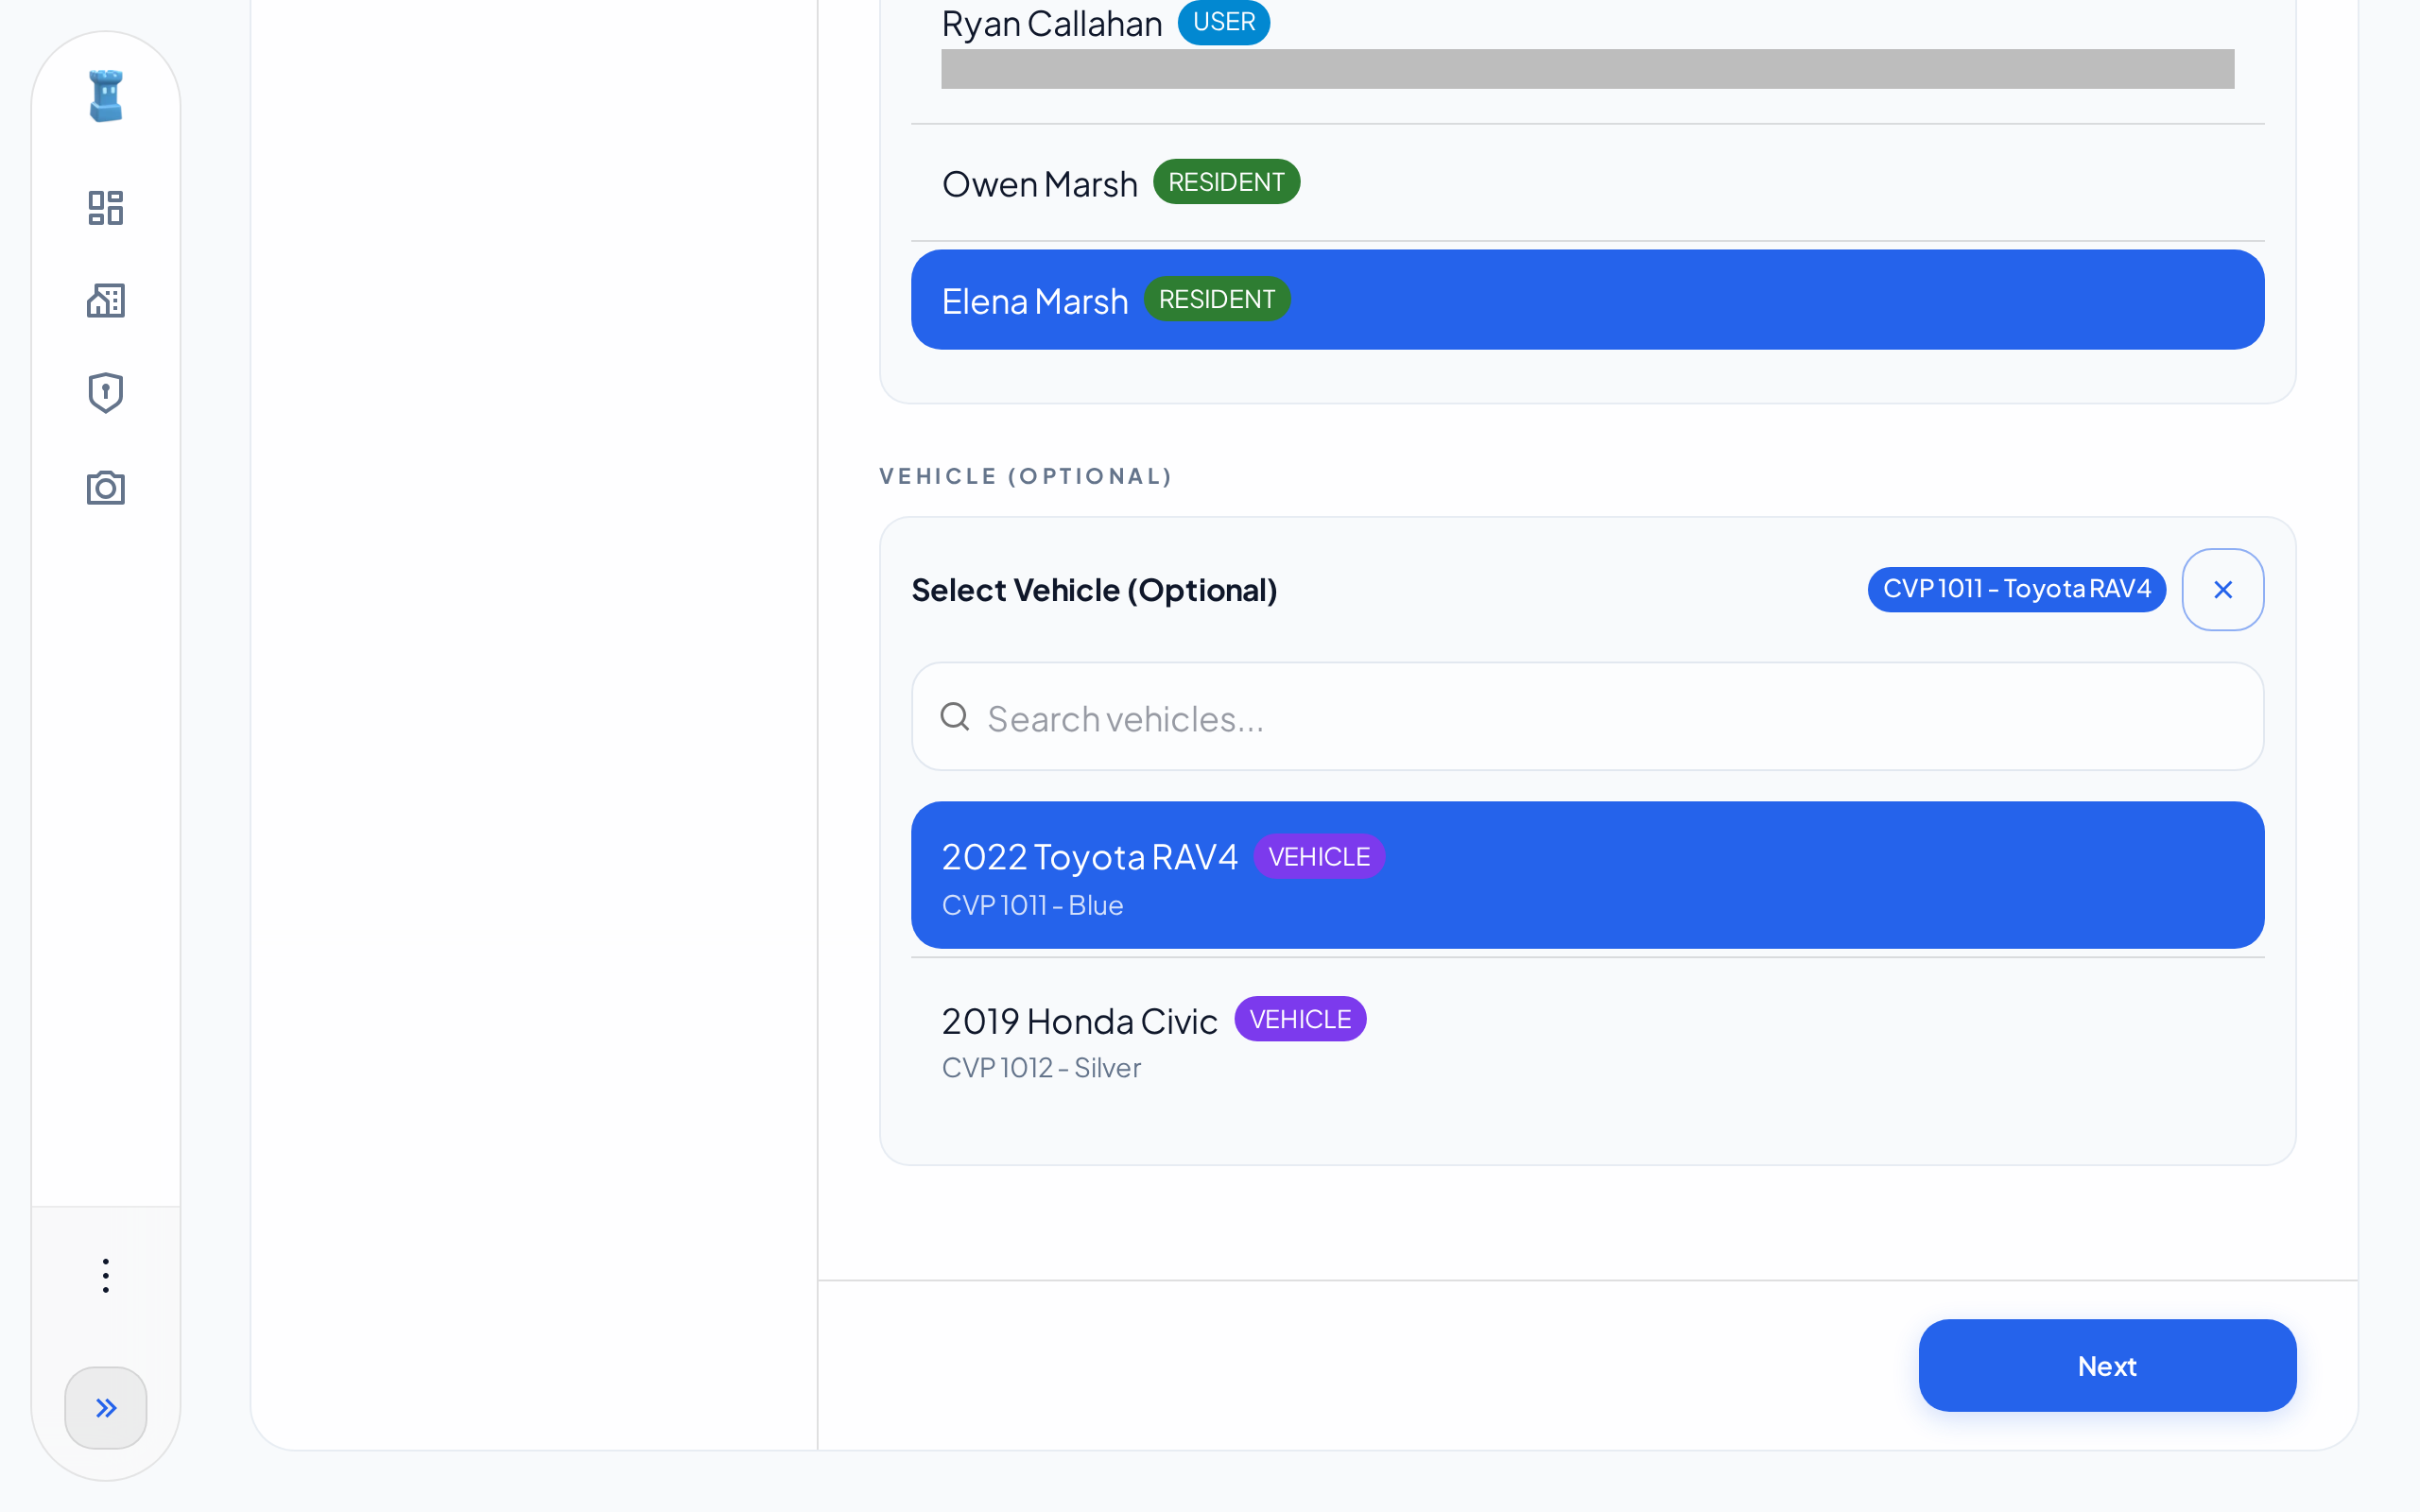Click the blue castle logo icon
The height and width of the screenshot is (1512, 2420).
click(x=106, y=96)
